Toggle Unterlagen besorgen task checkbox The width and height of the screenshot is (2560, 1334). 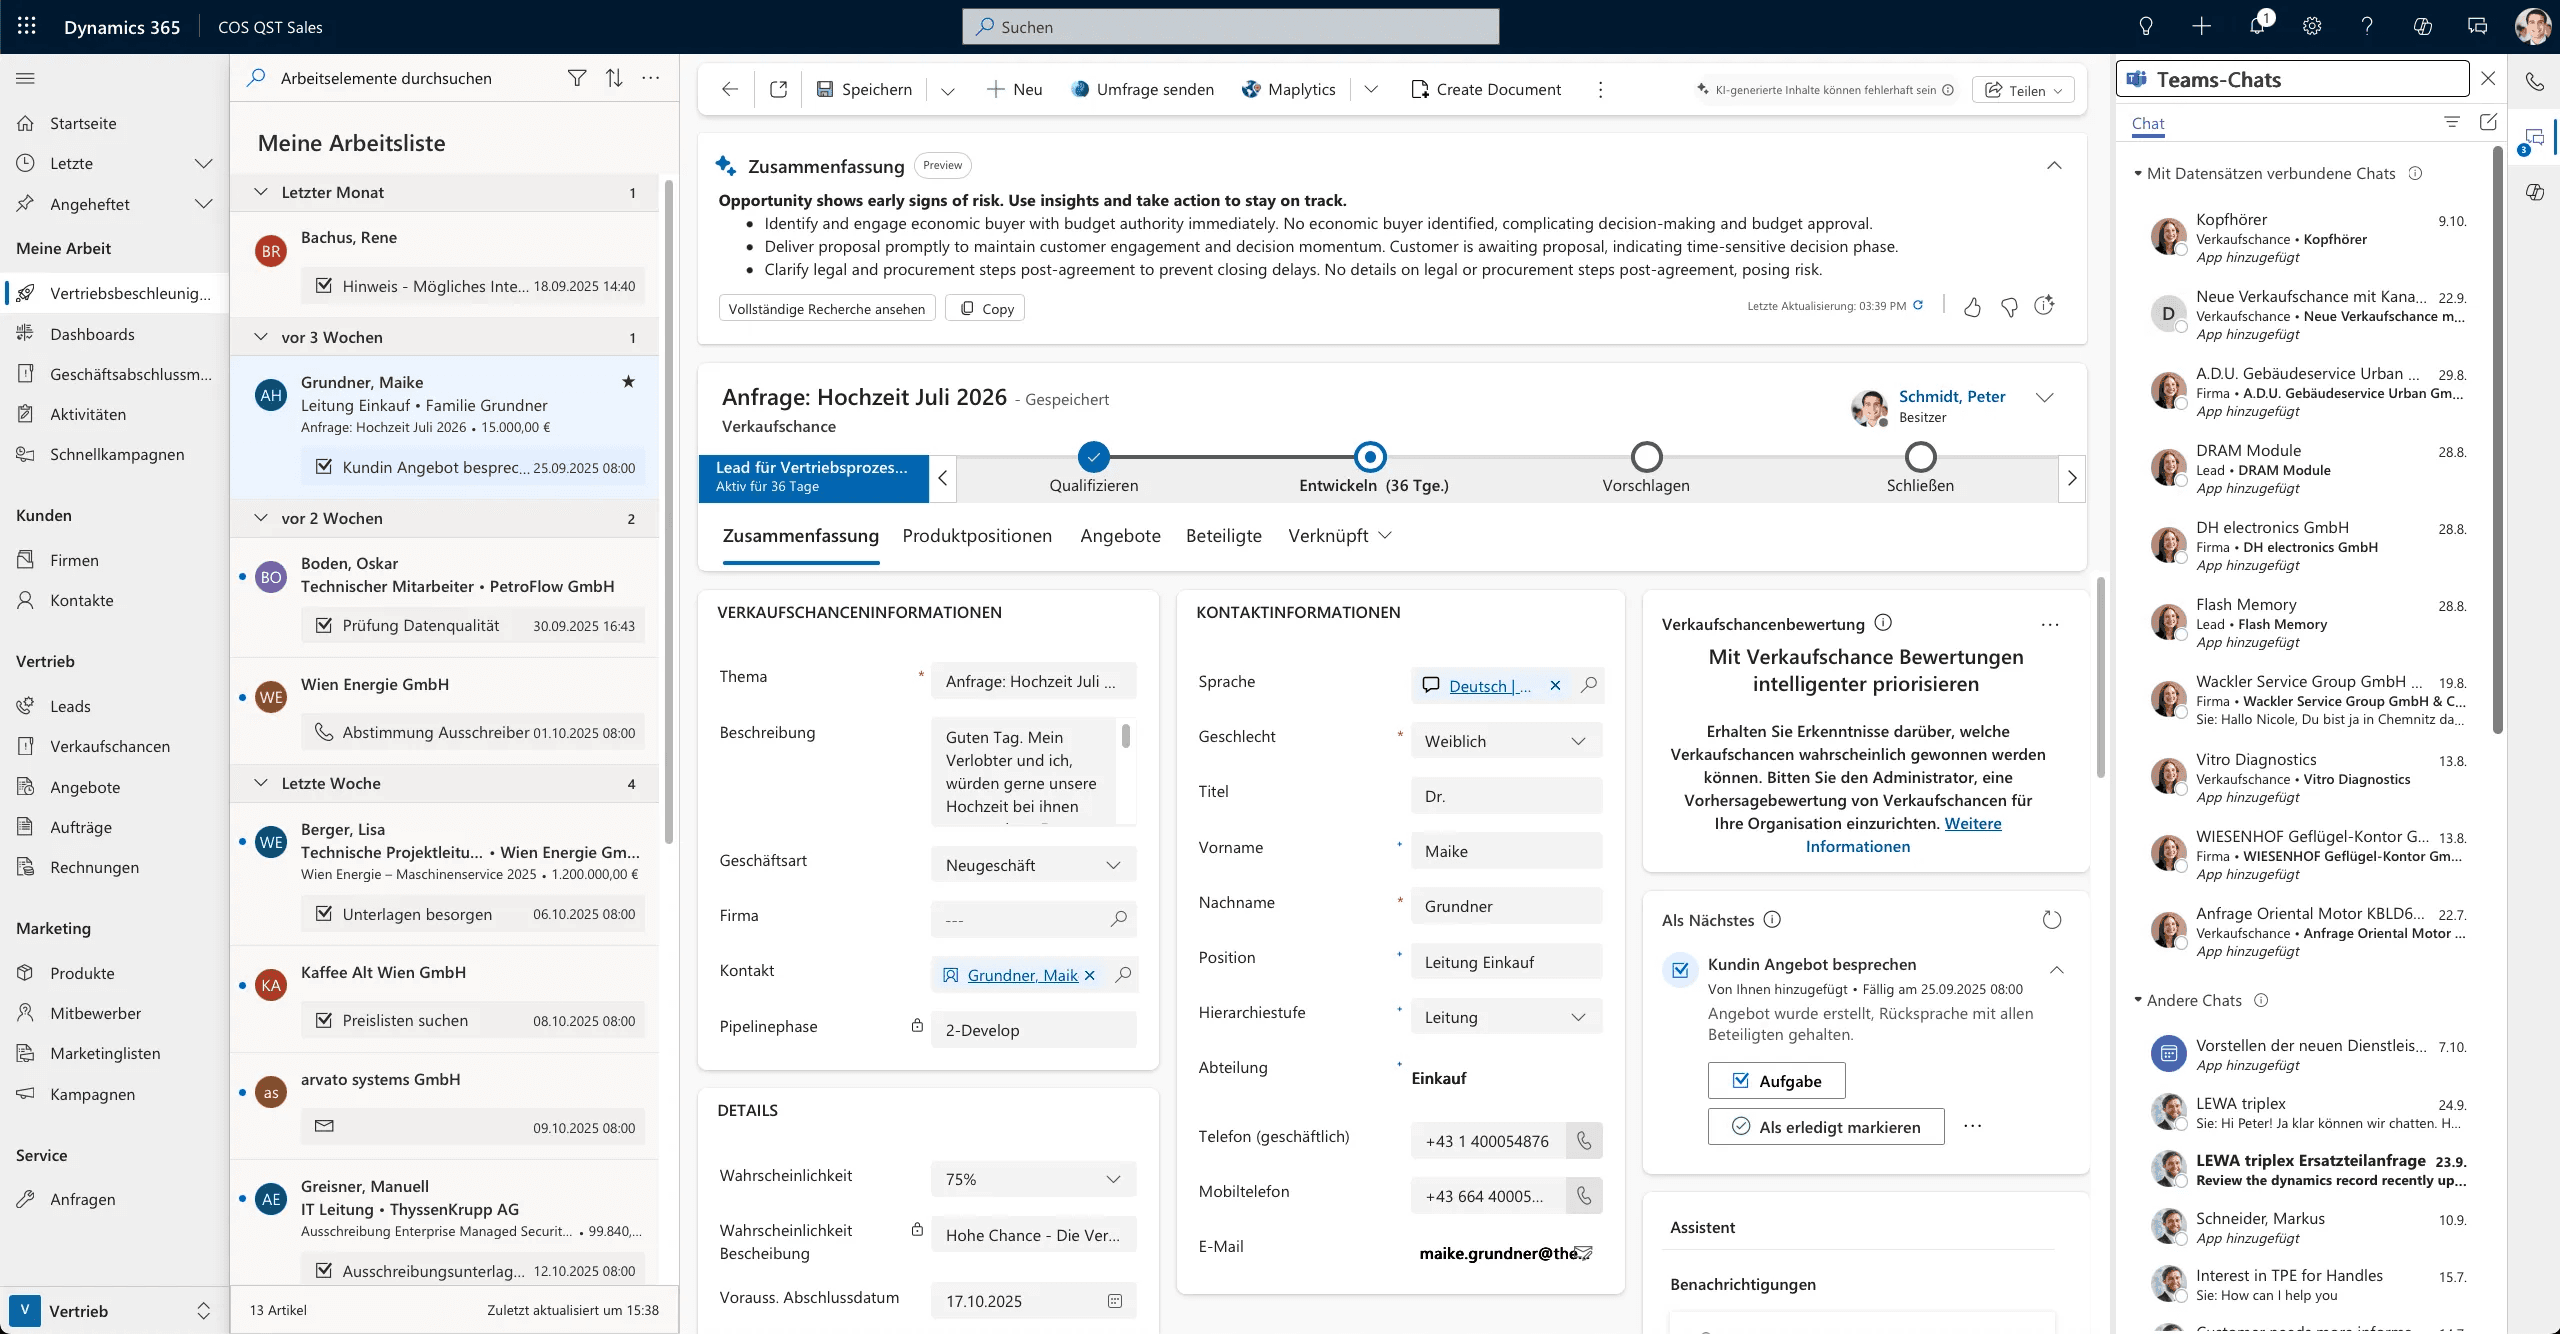coord(324,913)
